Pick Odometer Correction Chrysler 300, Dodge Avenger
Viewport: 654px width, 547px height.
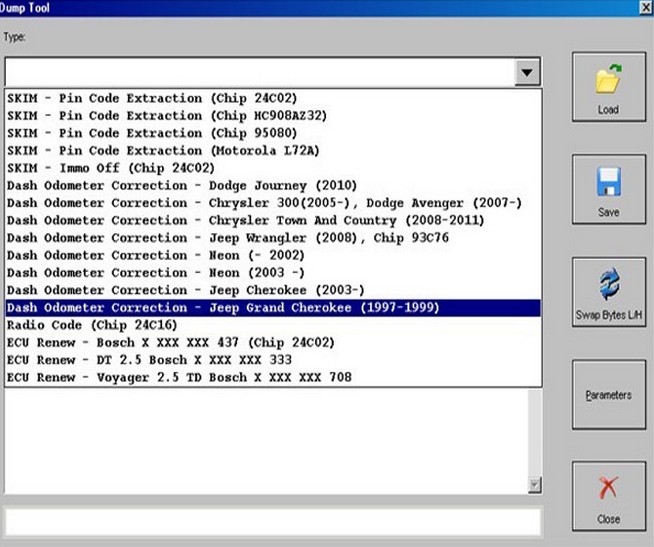(273, 203)
